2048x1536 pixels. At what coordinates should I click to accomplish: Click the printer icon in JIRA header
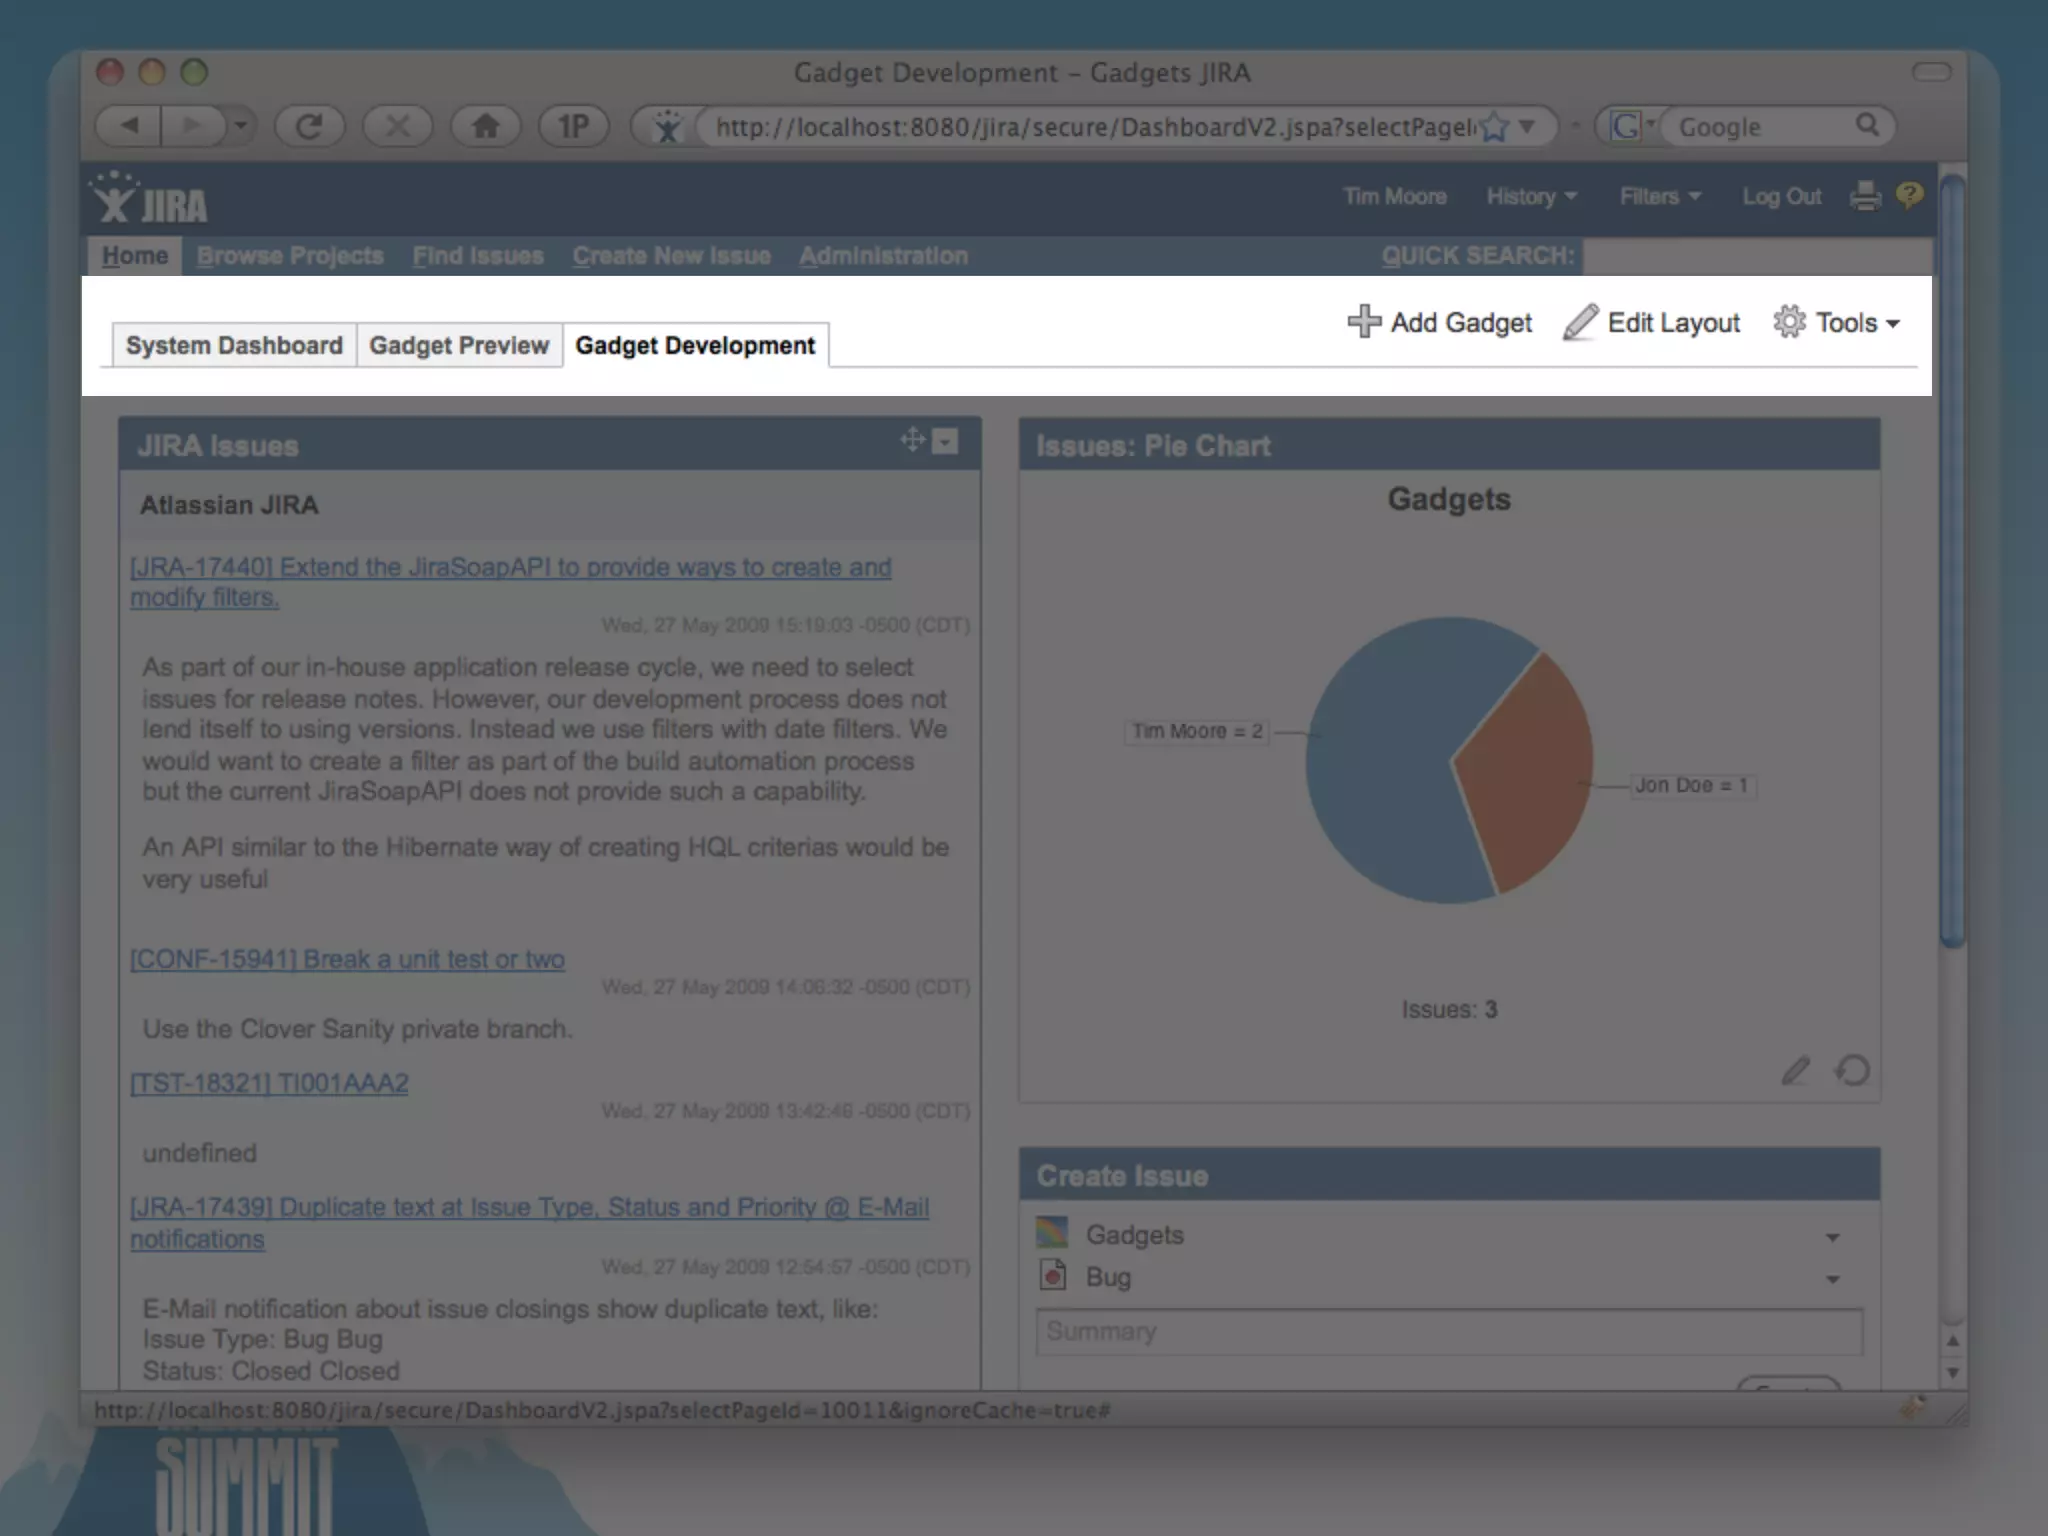tap(1865, 196)
